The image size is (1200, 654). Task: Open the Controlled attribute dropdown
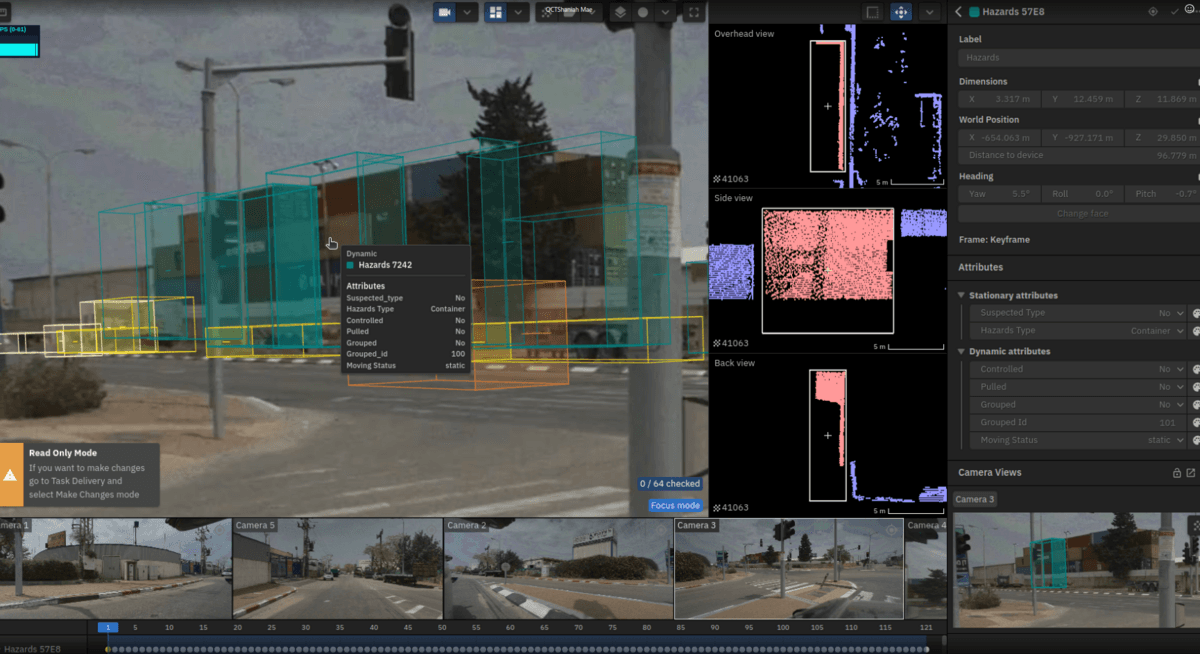[x=1076, y=369]
